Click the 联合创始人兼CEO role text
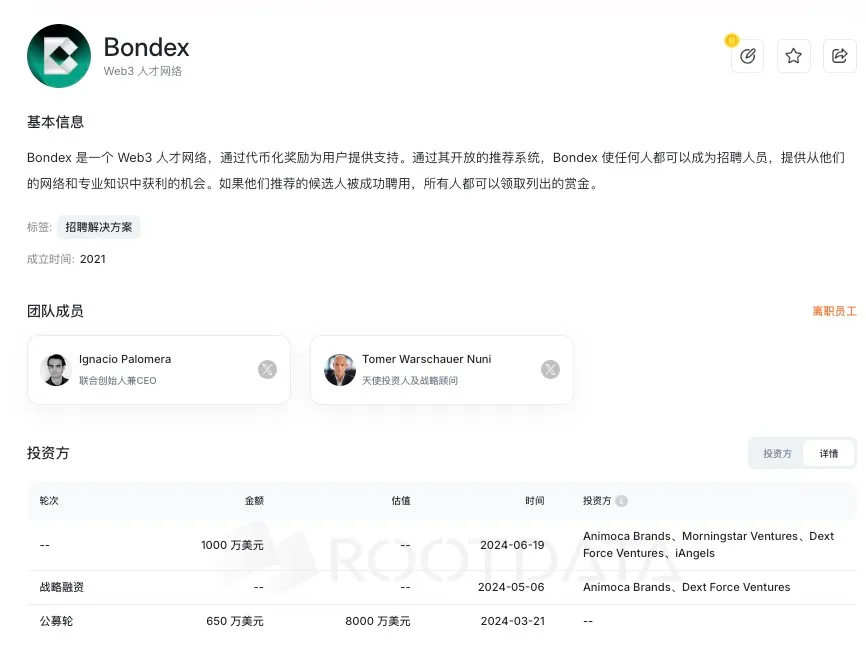866x658 pixels. [118, 381]
